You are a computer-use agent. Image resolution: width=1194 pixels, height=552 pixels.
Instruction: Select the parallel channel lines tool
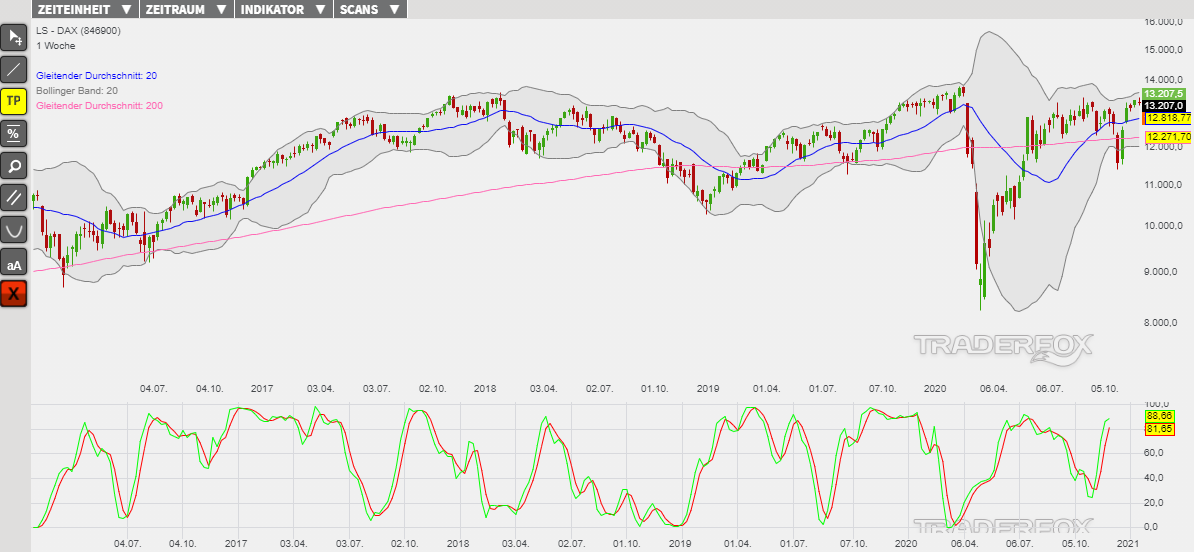(x=14, y=197)
